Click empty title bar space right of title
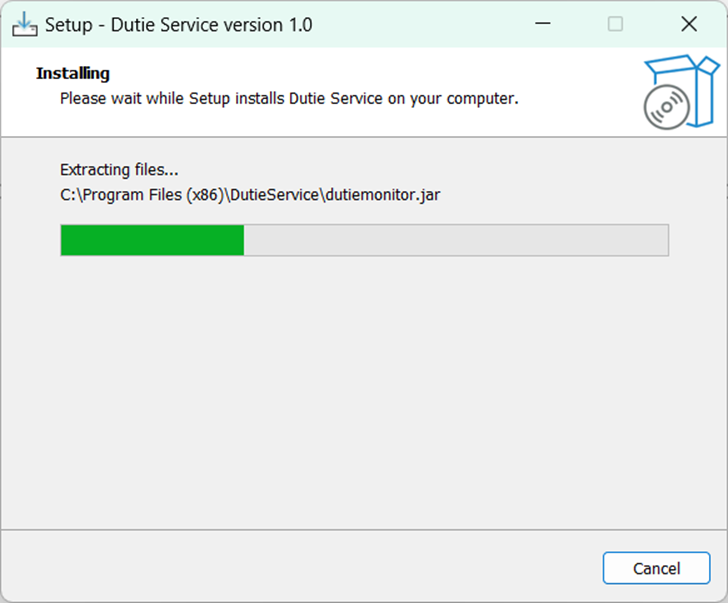Viewport: 728px width, 603px height. pos(420,24)
